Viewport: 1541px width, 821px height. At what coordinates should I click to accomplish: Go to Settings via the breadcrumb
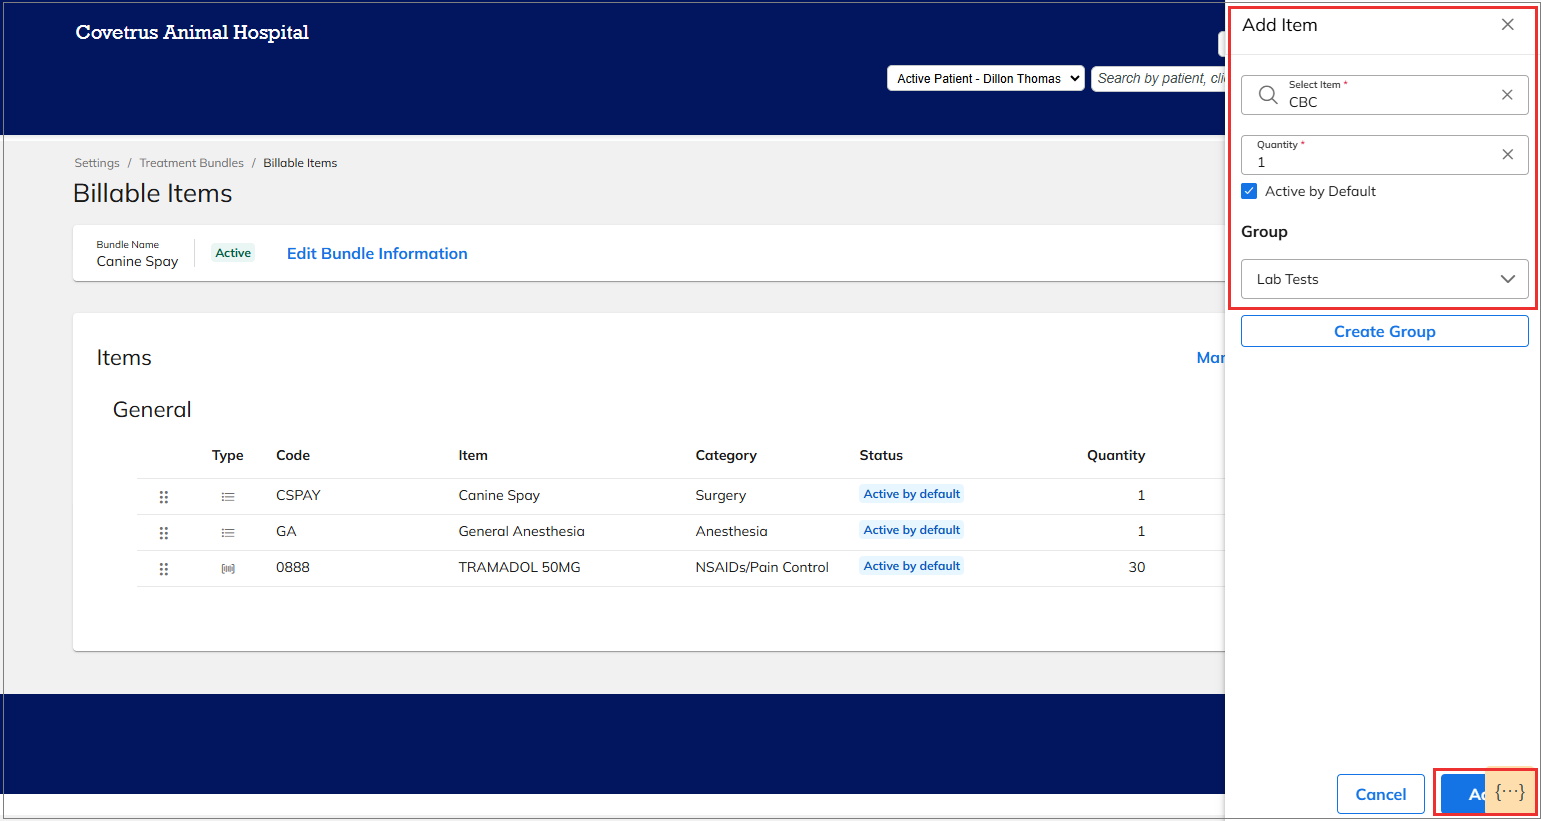96,162
